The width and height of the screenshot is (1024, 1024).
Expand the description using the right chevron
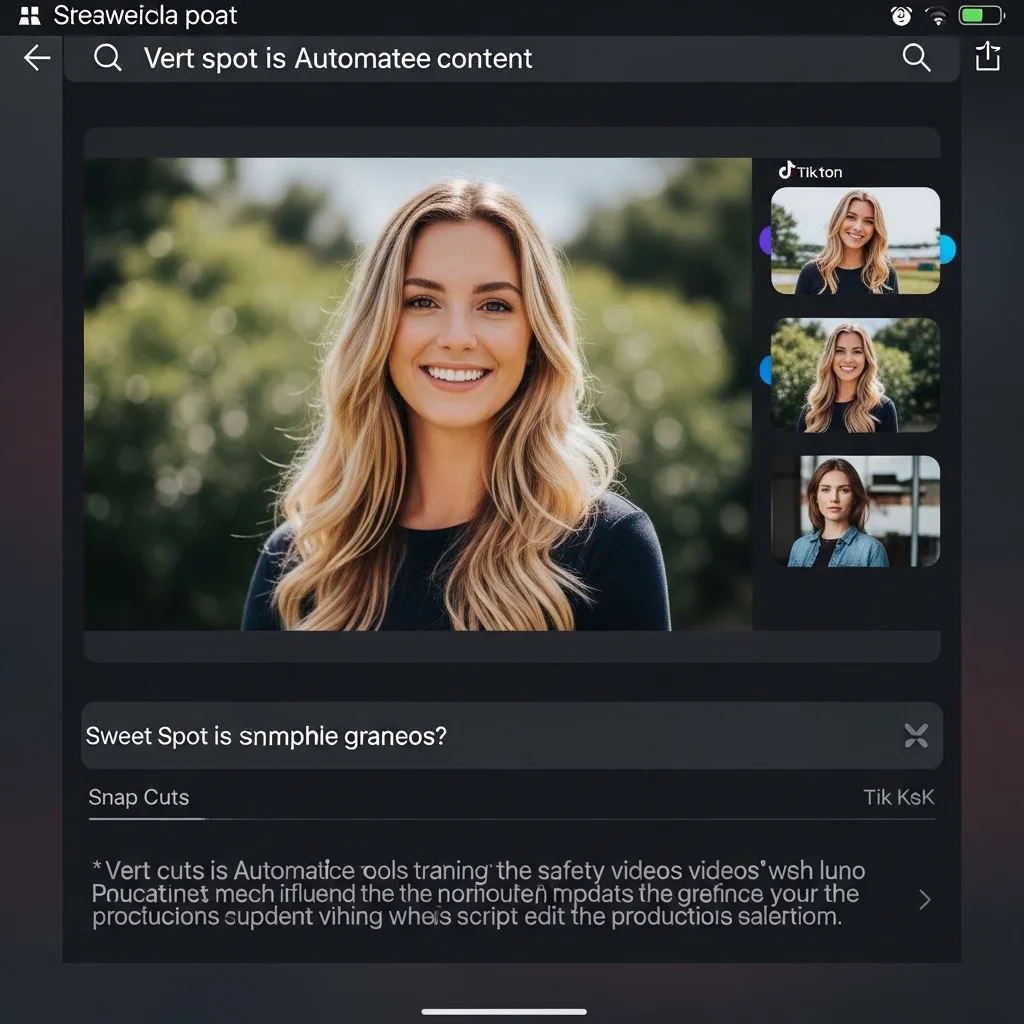click(x=924, y=900)
